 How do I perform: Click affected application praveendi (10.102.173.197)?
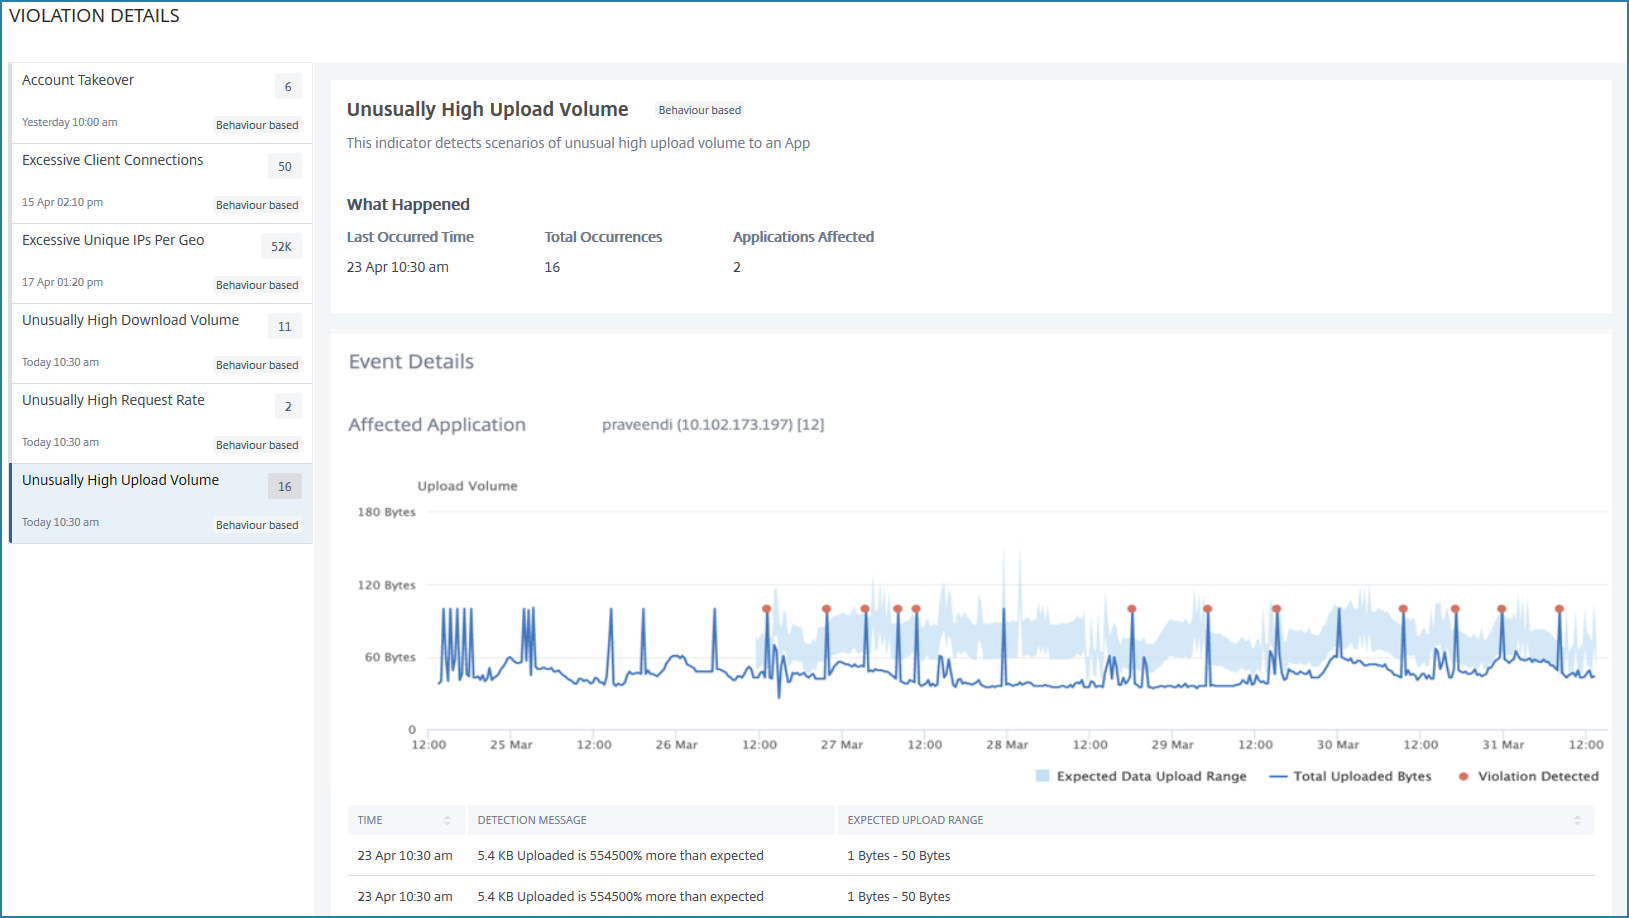point(713,425)
